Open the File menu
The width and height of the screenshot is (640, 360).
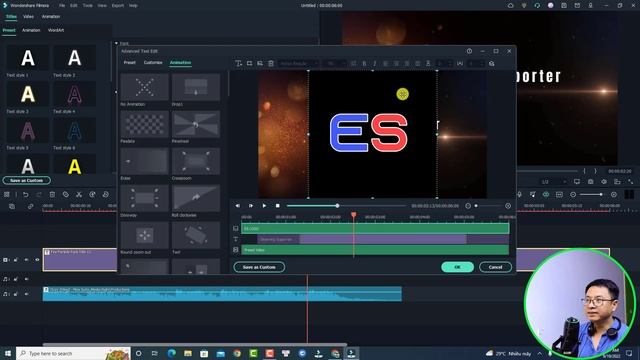click(62, 6)
